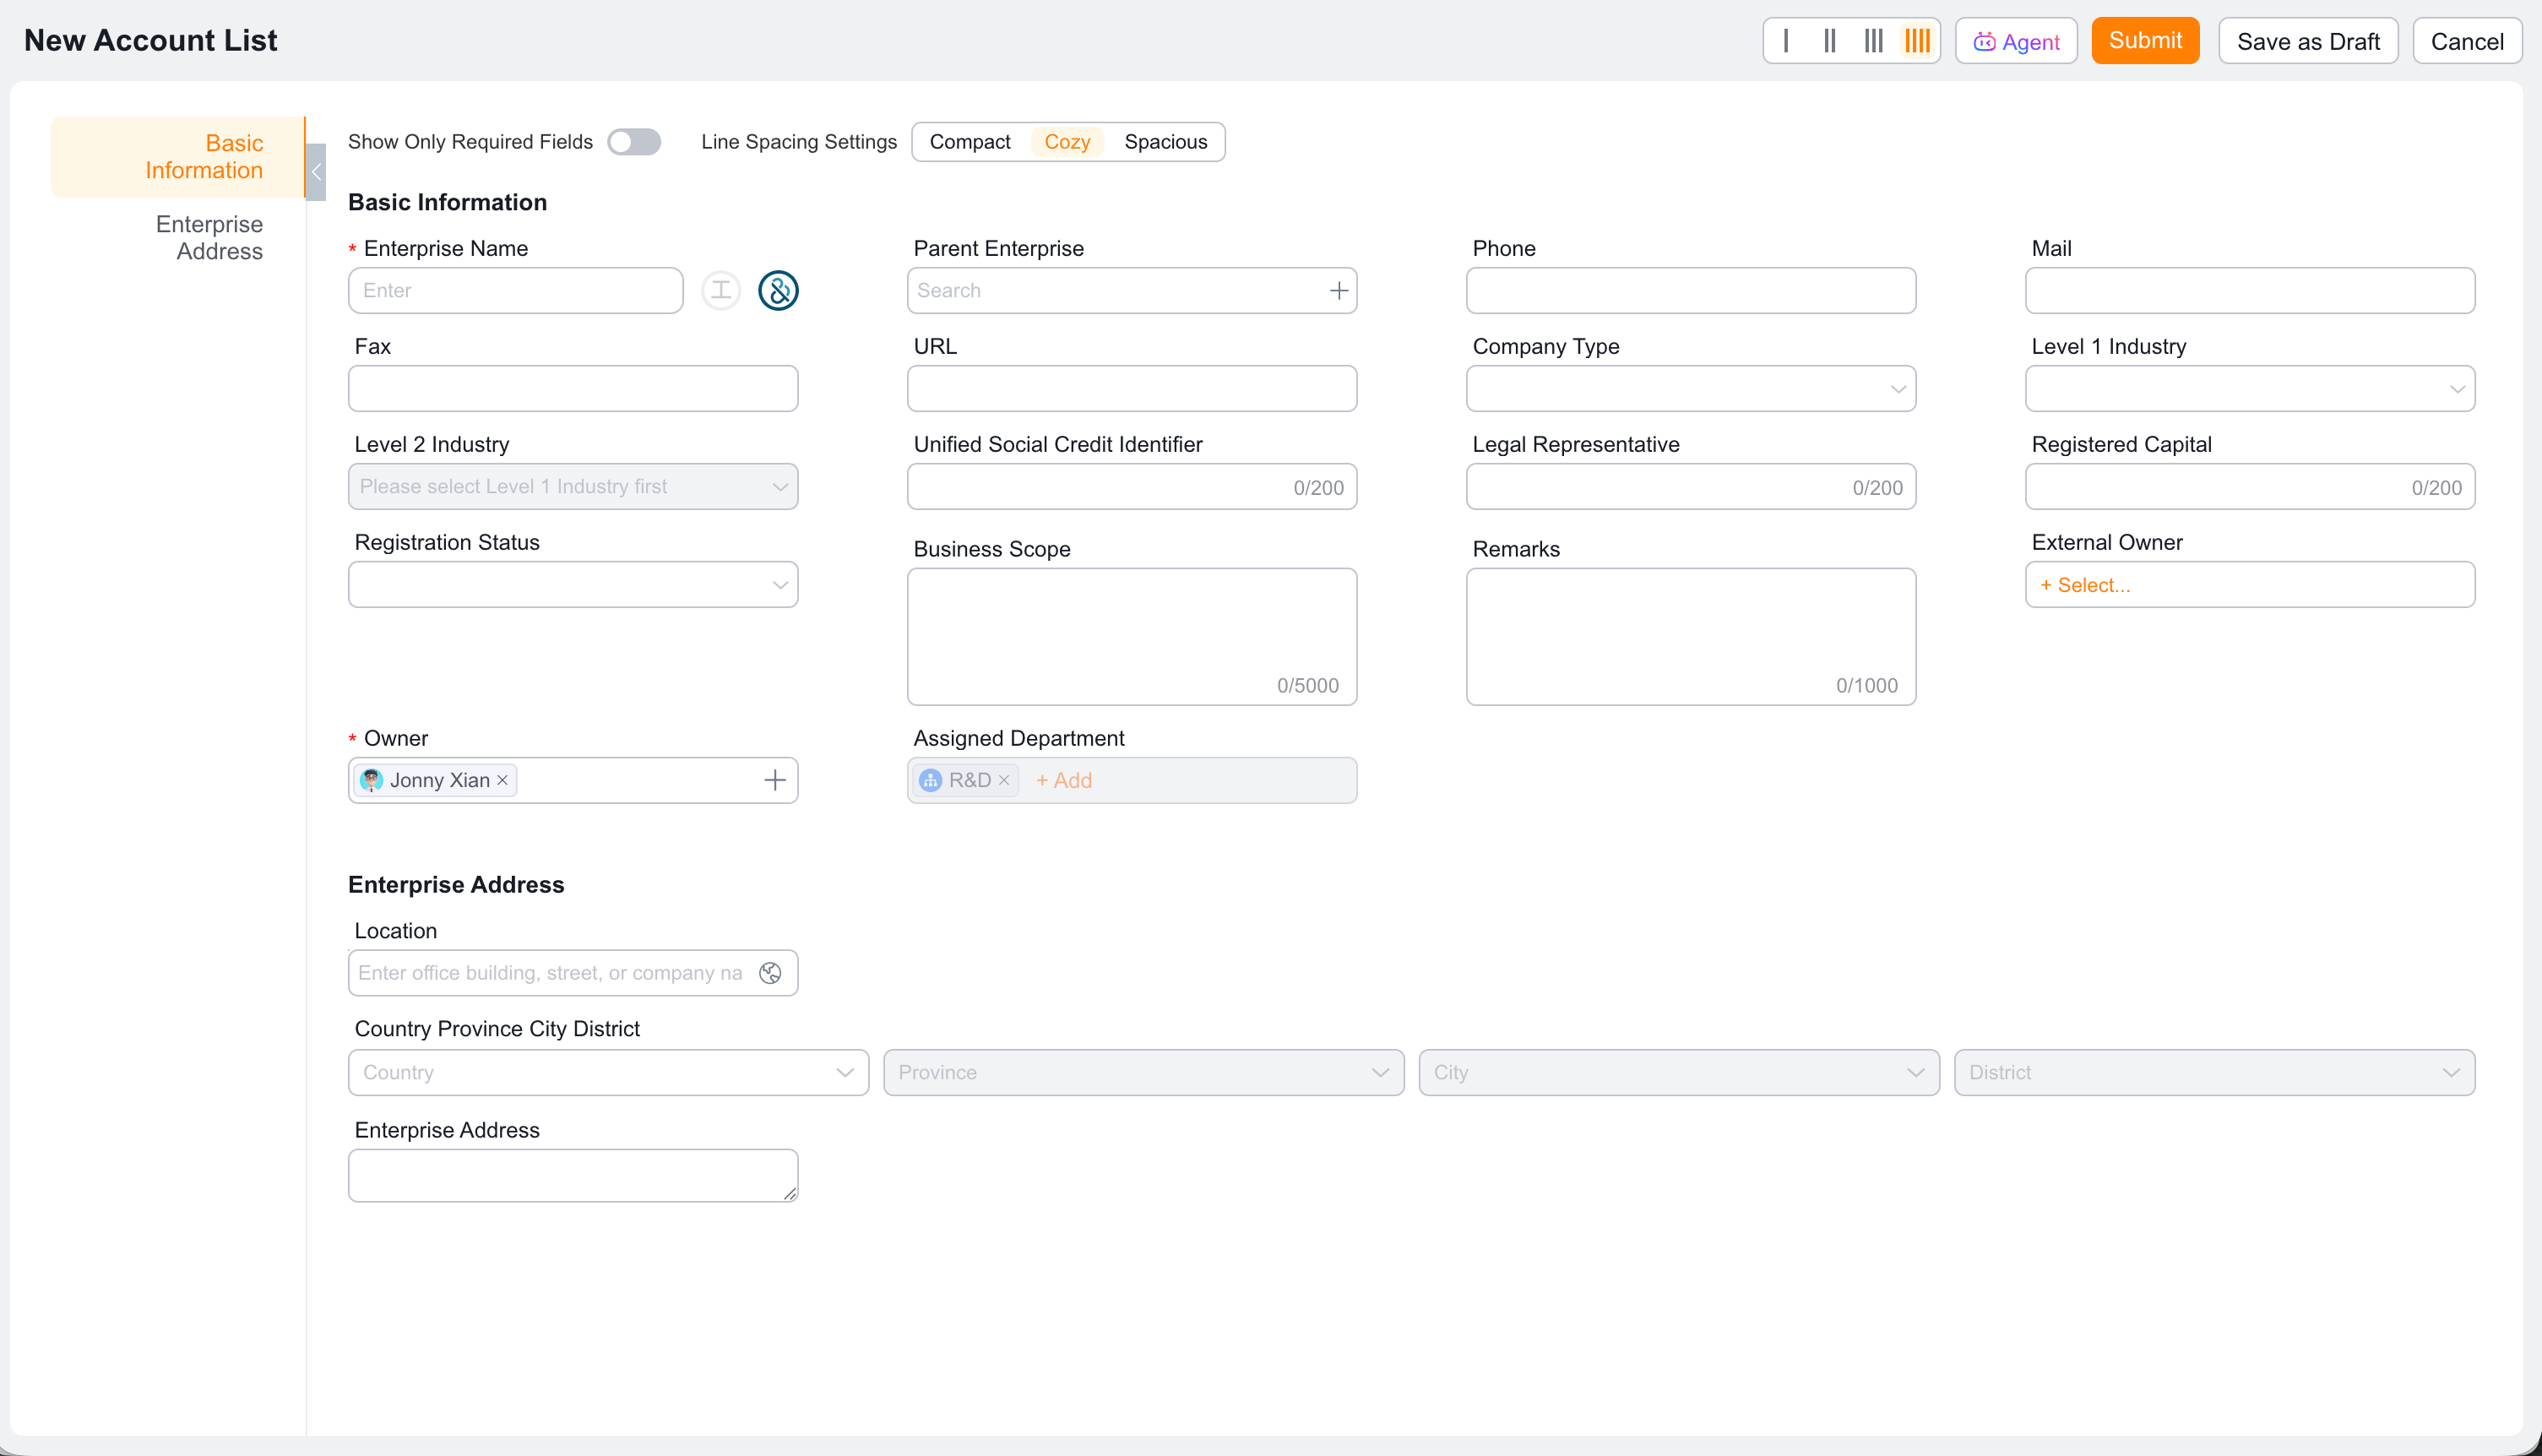The height and width of the screenshot is (1456, 2542).
Task: Click + Add in Assigned Department
Action: tap(1064, 780)
